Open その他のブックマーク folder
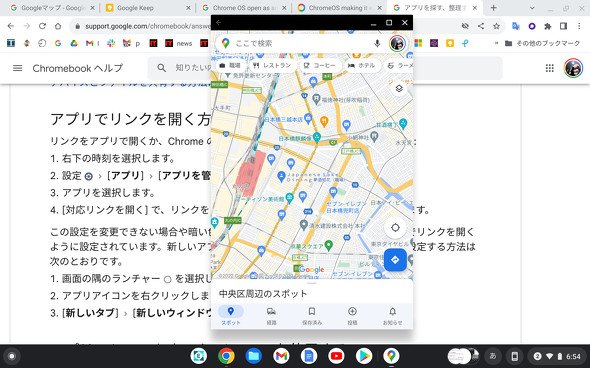The width and height of the screenshot is (590, 368). click(x=543, y=43)
